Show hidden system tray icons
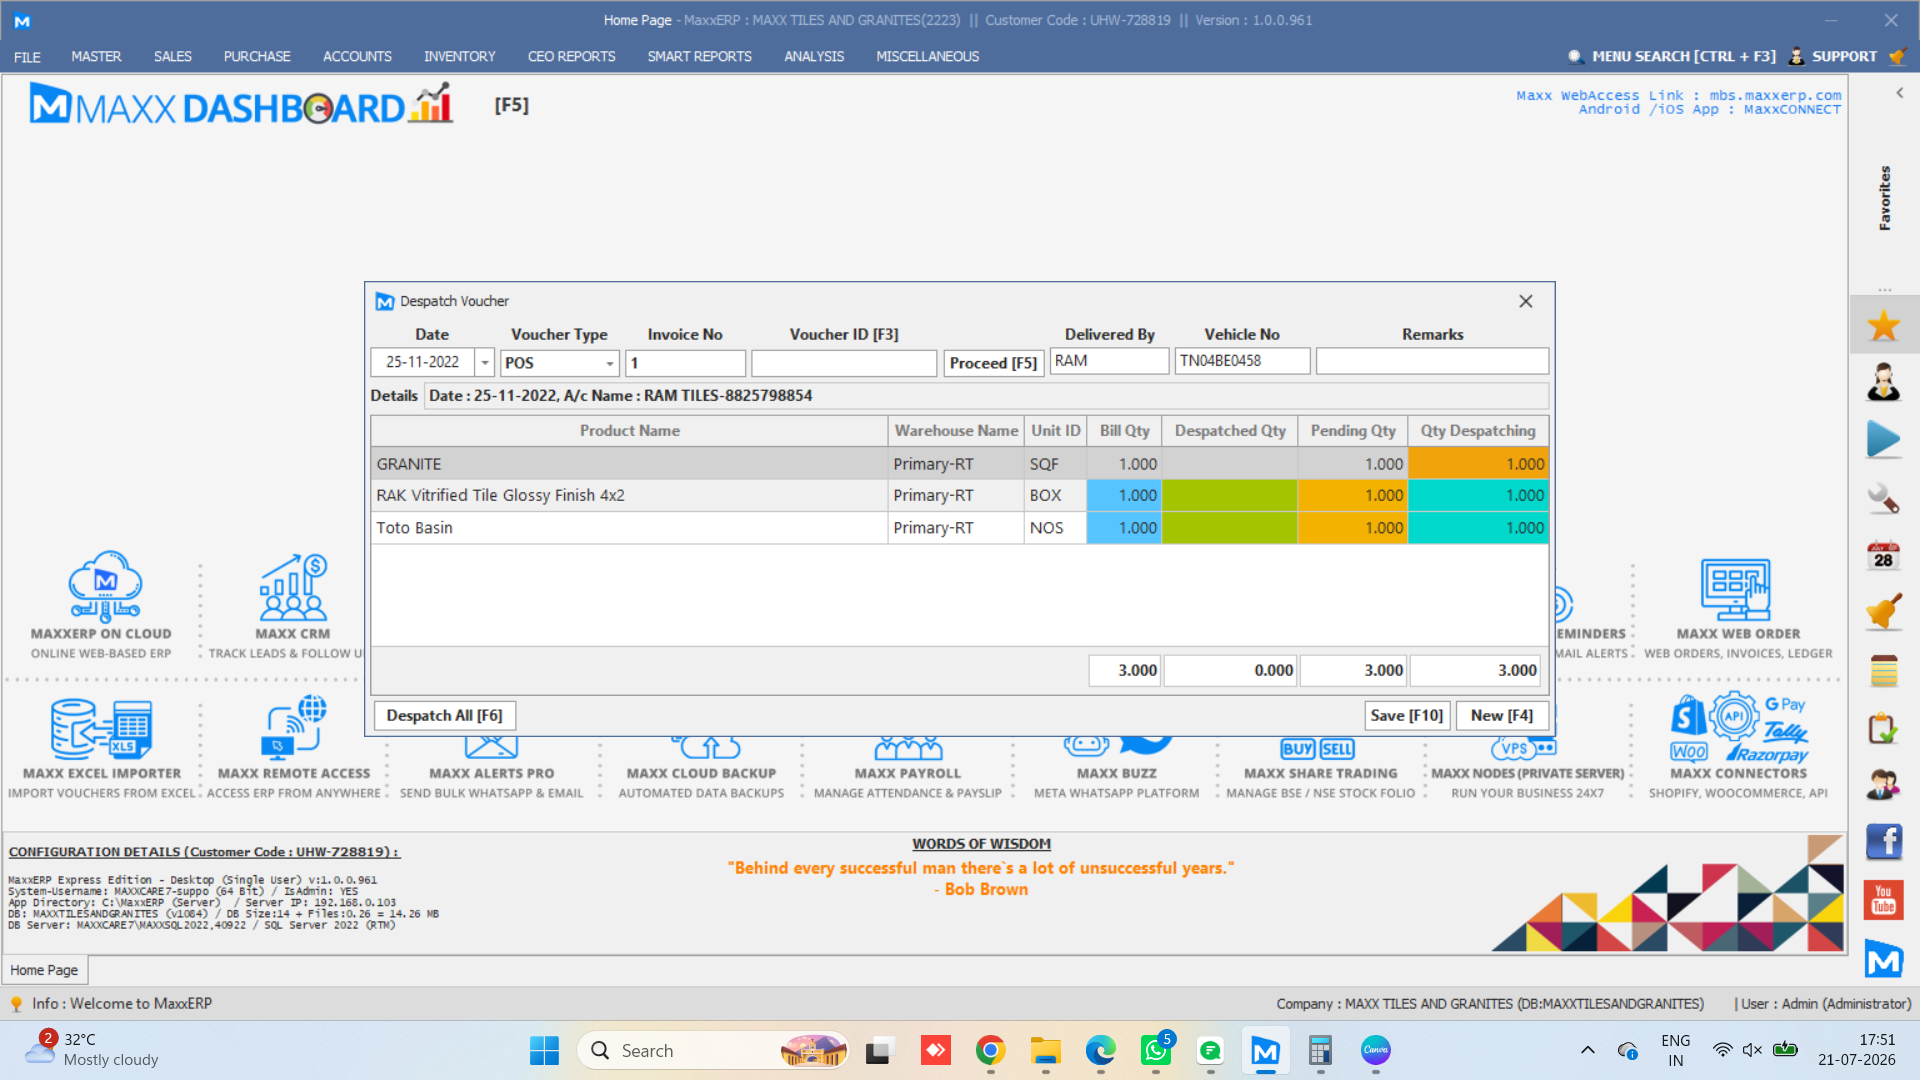This screenshot has height=1080, width=1920. point(1587,1050)
